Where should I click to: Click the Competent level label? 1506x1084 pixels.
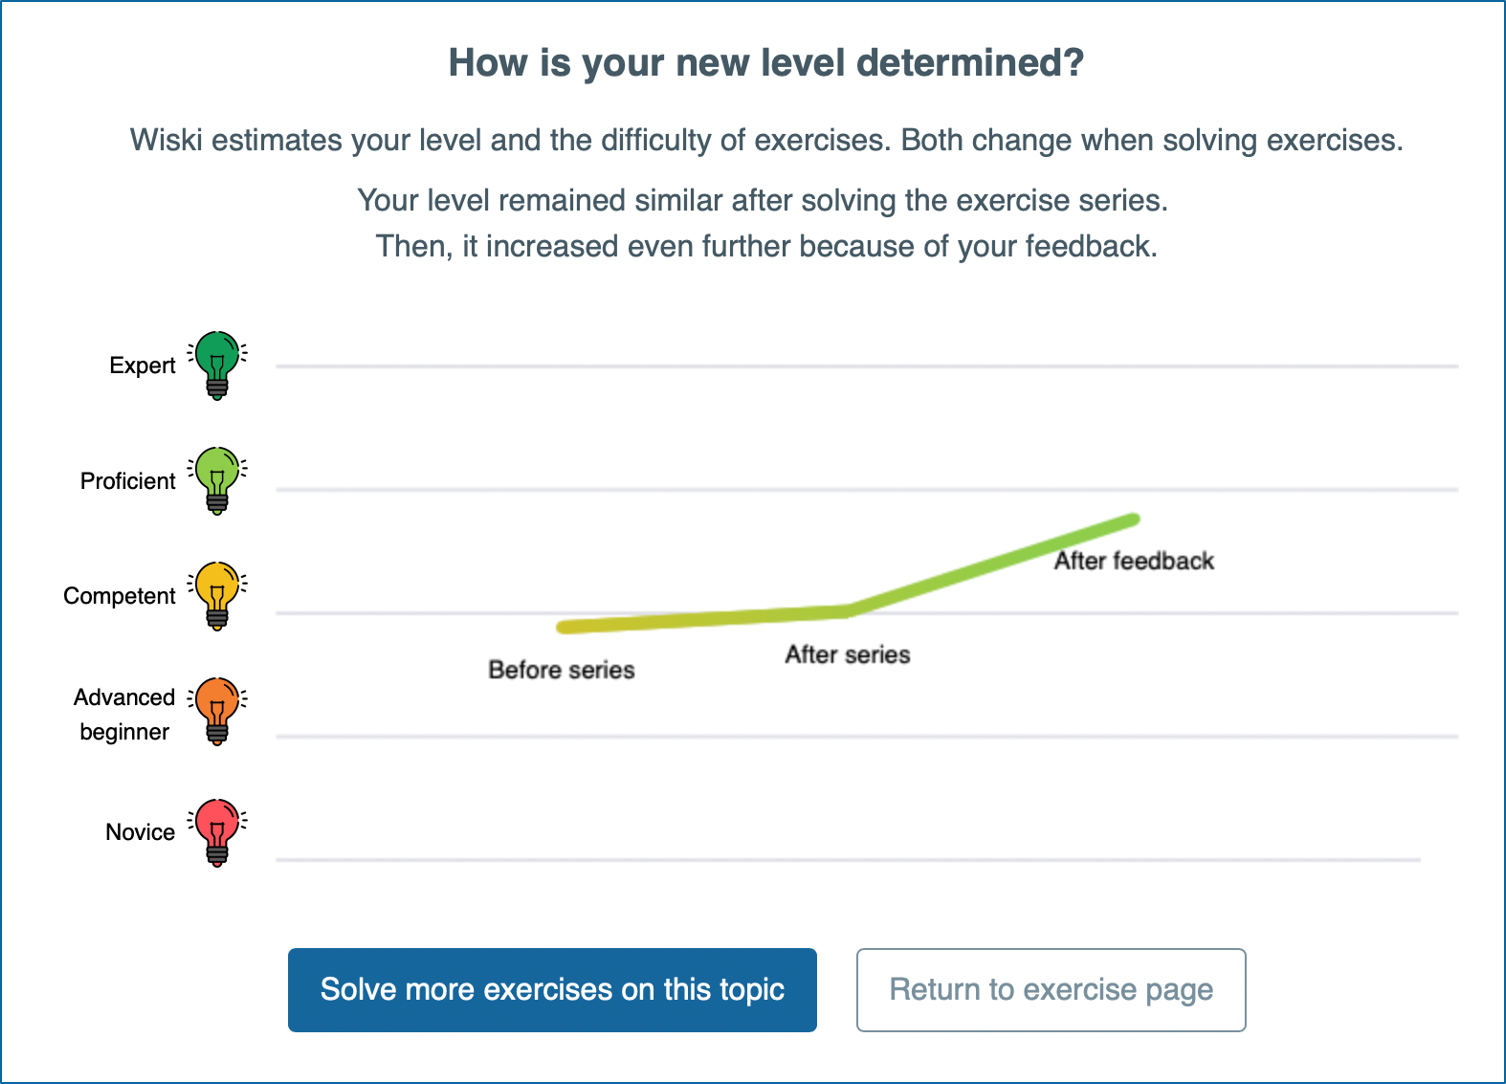point(119,596)
